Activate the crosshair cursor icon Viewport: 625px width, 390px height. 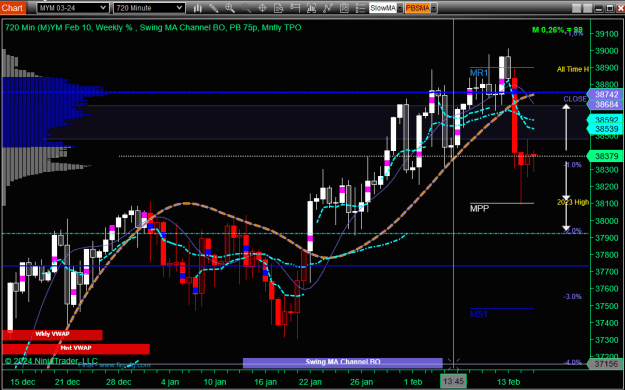(x=262, y=8)
